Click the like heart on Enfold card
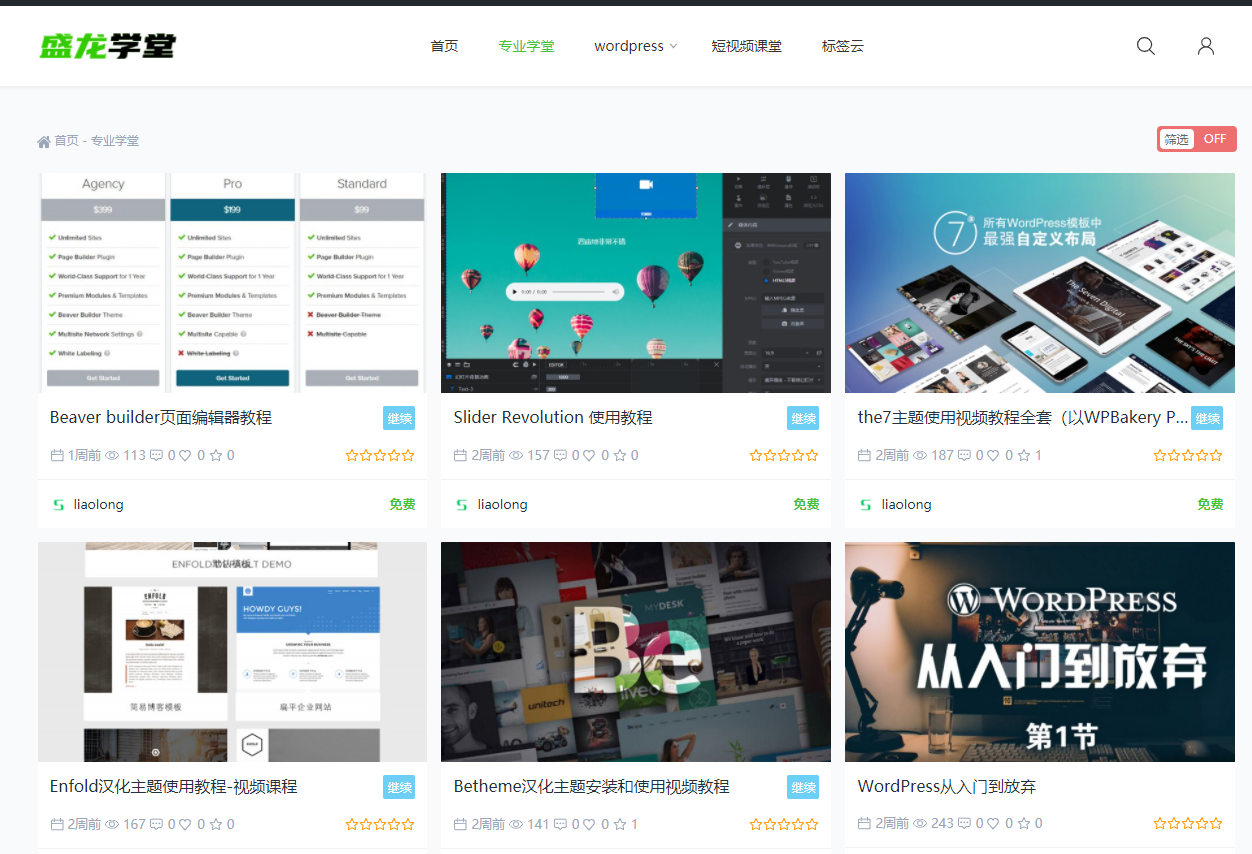The image size is (1252, 854). (185, 824)
